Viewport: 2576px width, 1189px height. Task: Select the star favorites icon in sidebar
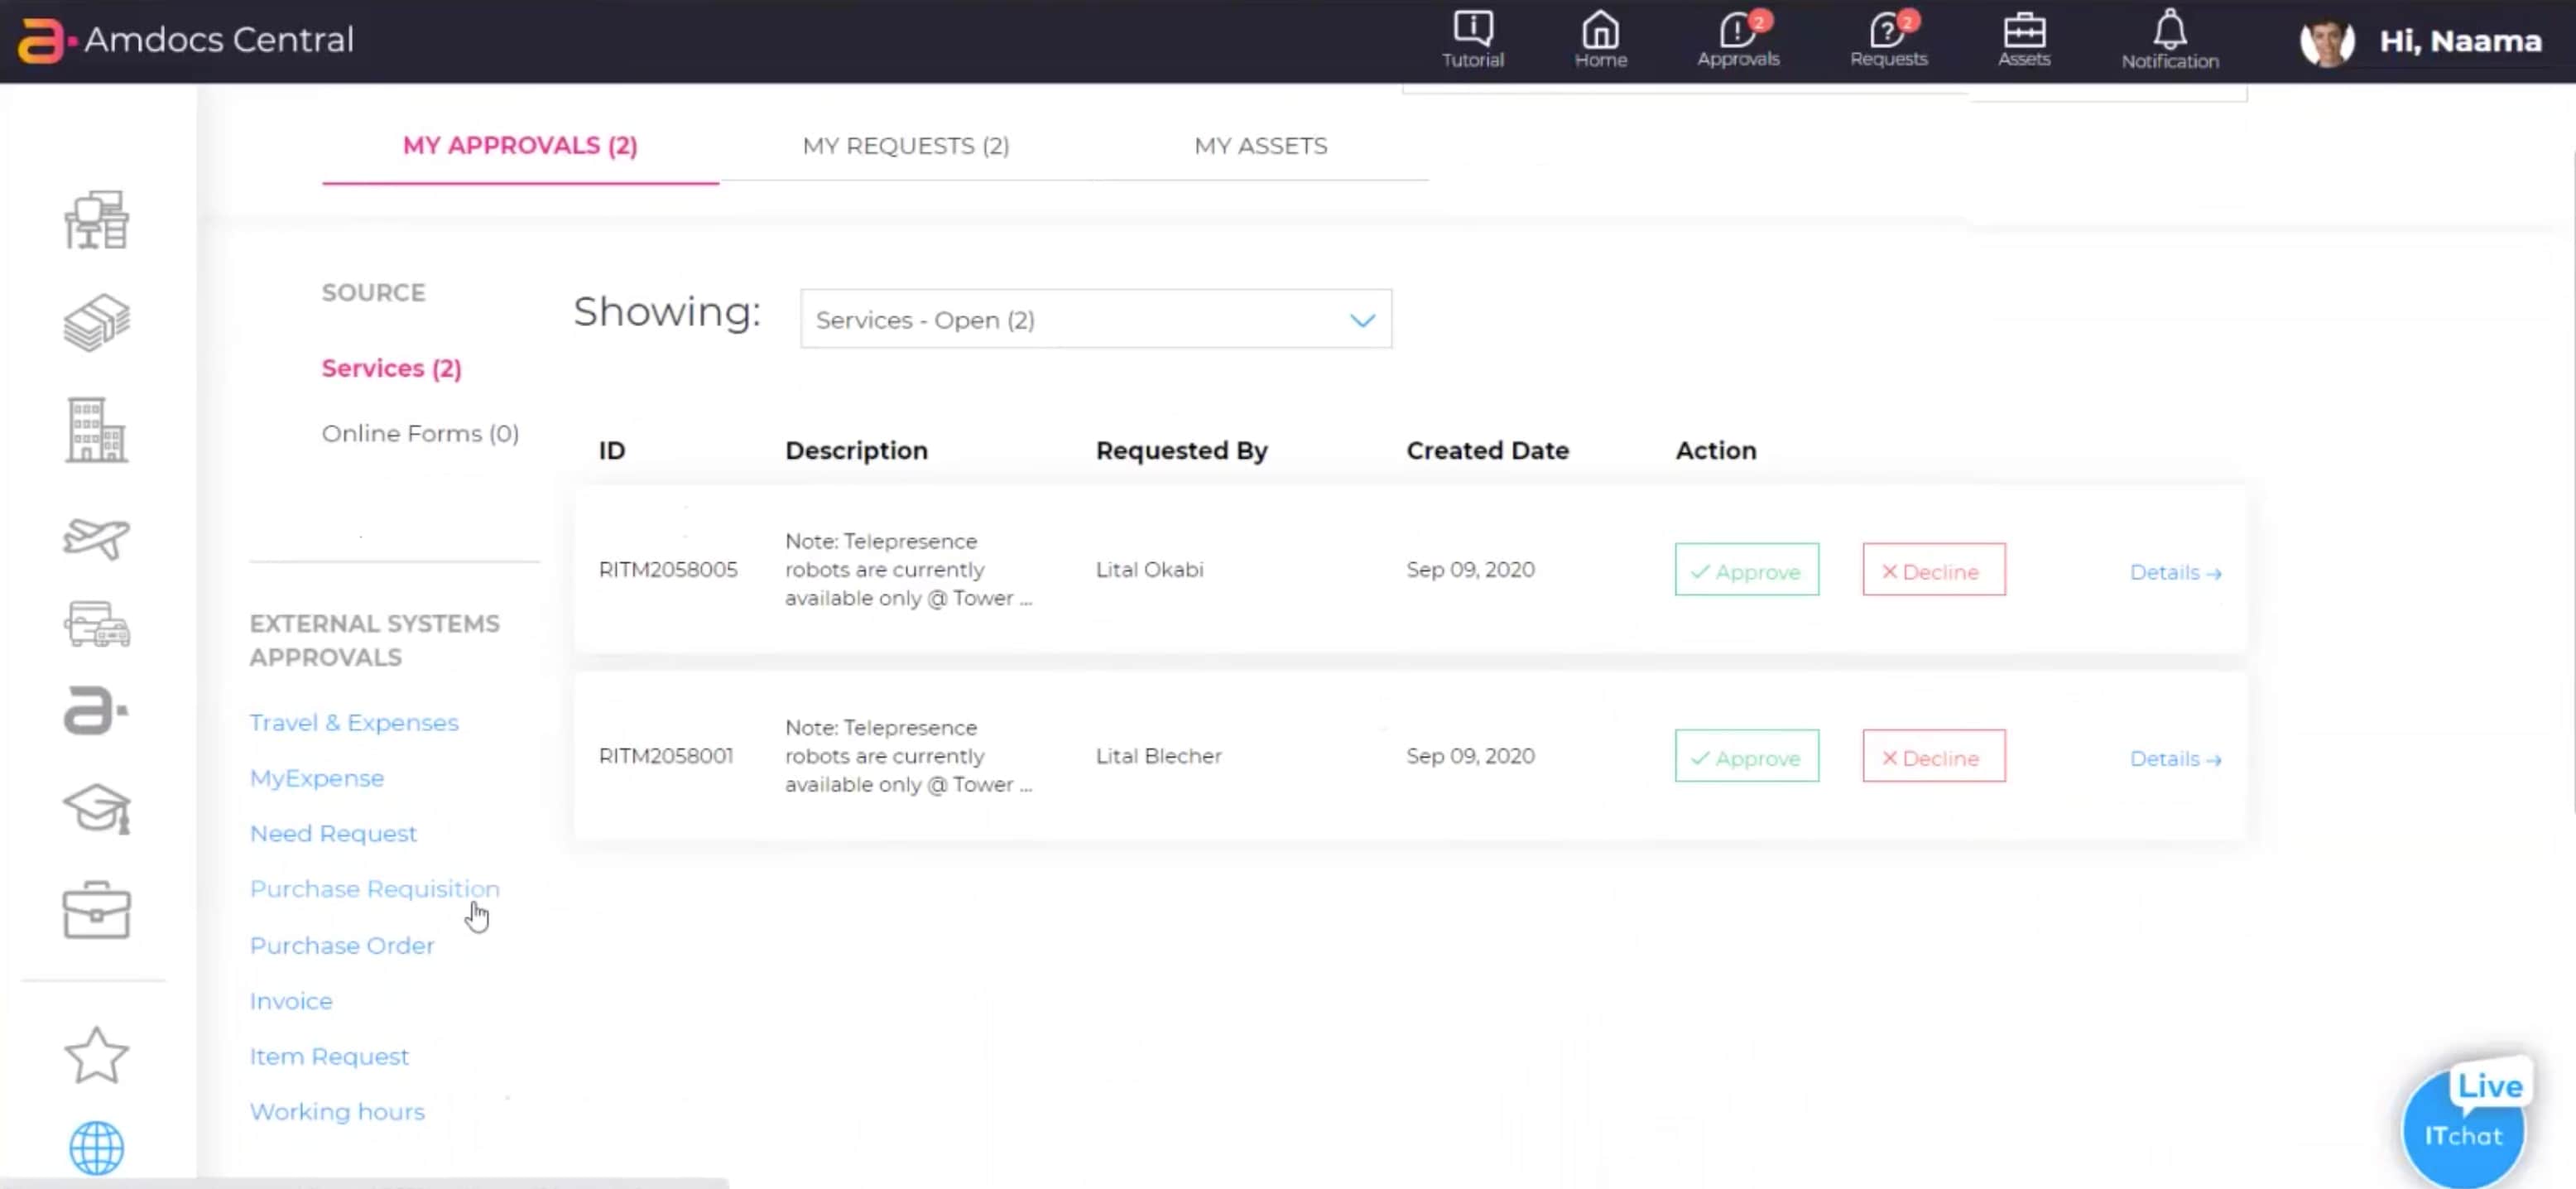point(97,1053)
